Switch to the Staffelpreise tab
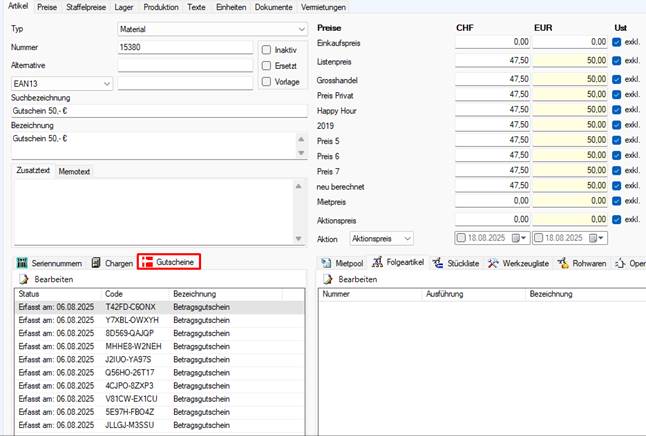This screenshot has height=436, width=646. (x=86, y=7)
